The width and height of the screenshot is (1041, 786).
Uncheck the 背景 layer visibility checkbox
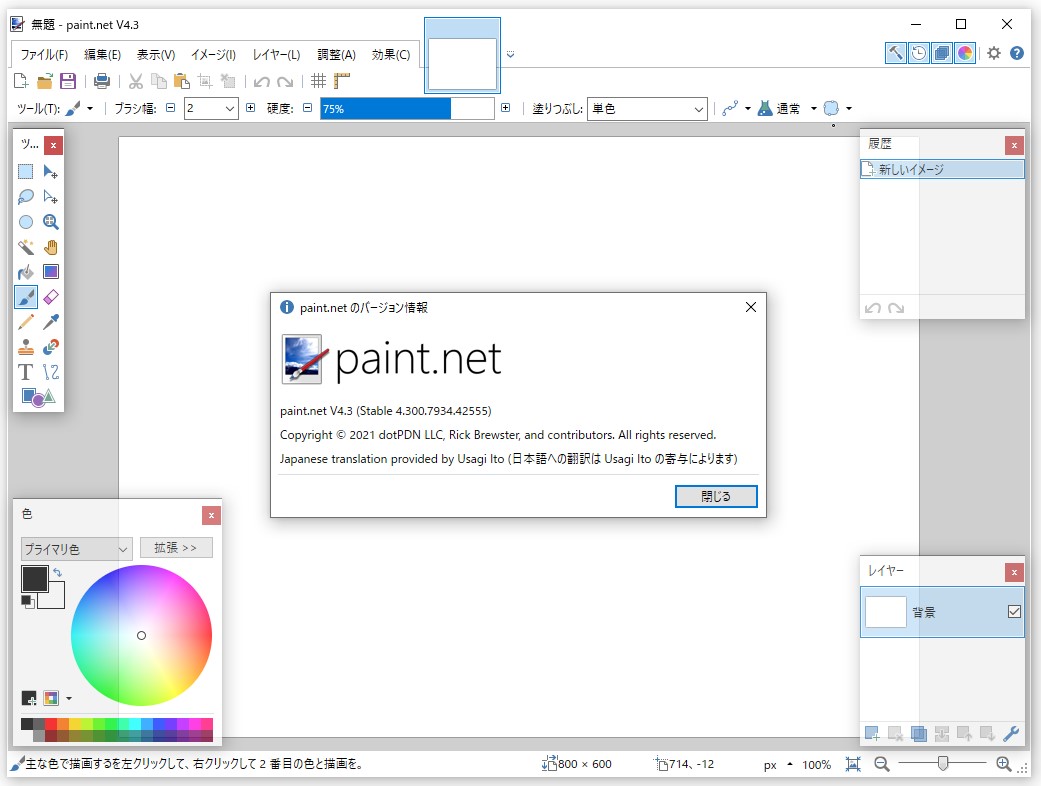[1016, 611]
